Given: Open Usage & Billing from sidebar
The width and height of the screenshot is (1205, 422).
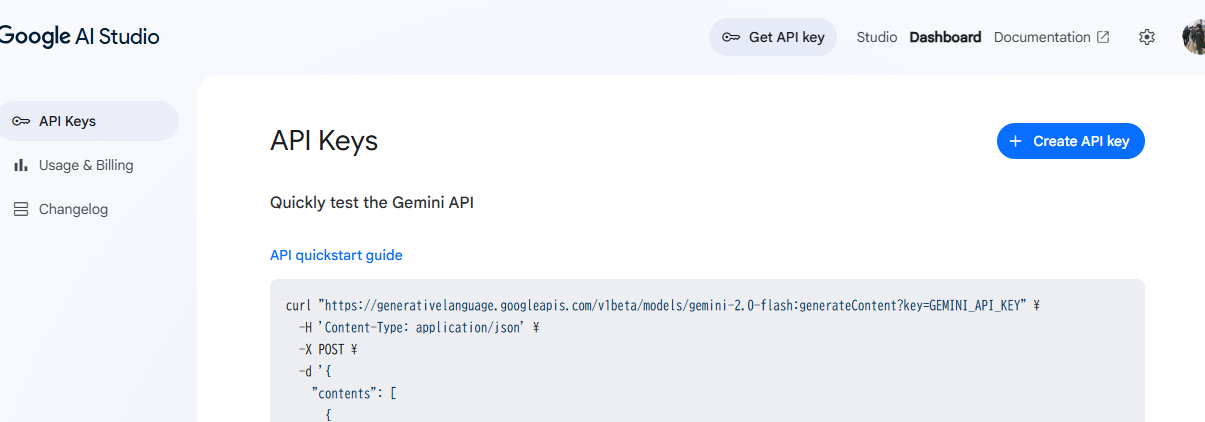Looking at the screenshot, I should coord(86,165).
